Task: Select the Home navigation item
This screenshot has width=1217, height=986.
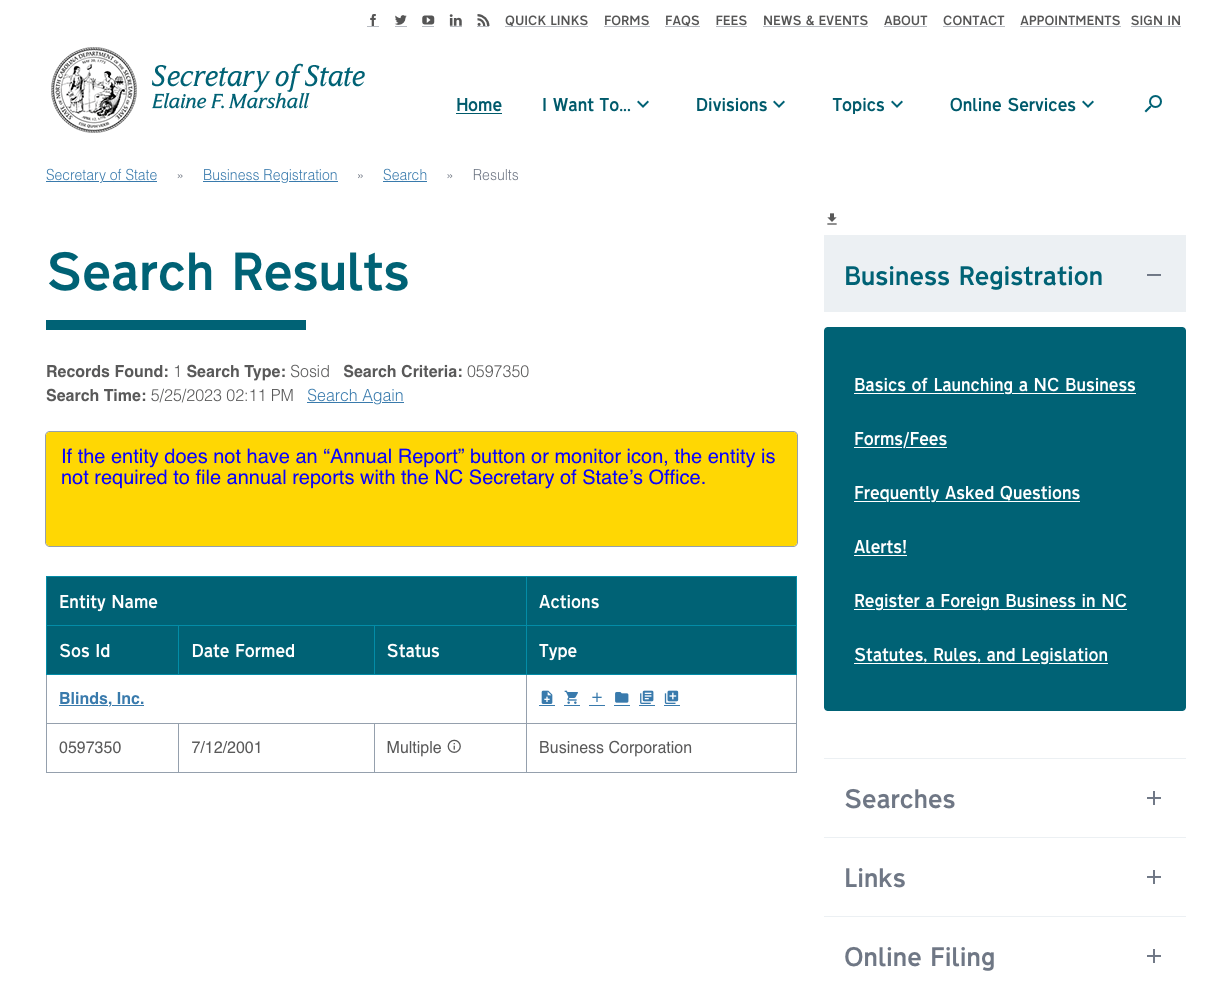Action: pyautogui.click(x=478, y=104)
